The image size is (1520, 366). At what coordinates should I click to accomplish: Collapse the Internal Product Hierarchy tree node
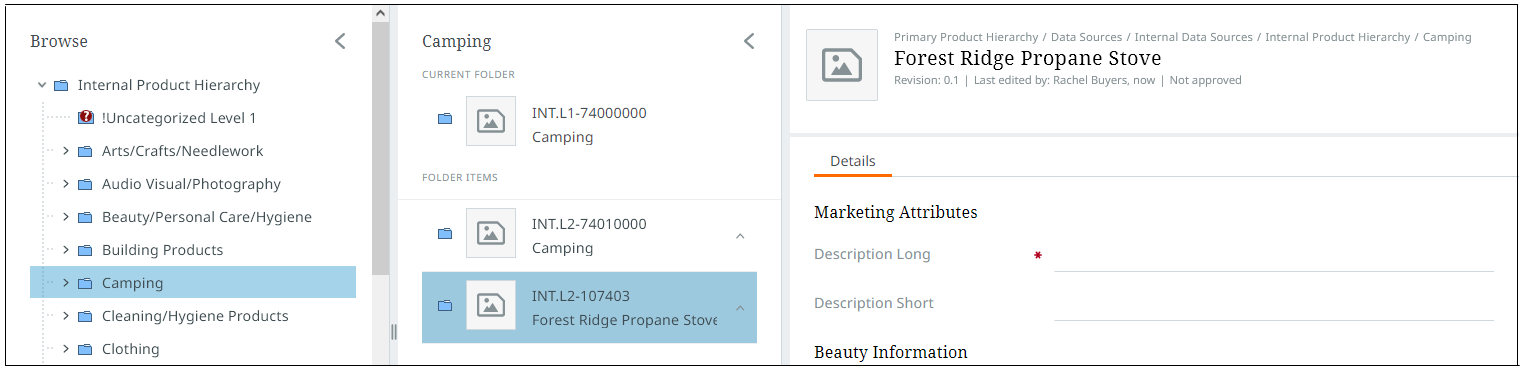pyautogui.click(x=42, y=85)
